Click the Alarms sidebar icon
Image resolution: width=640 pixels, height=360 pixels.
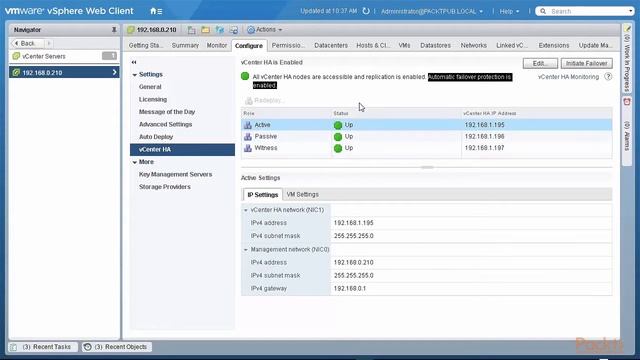click(627, 102)
